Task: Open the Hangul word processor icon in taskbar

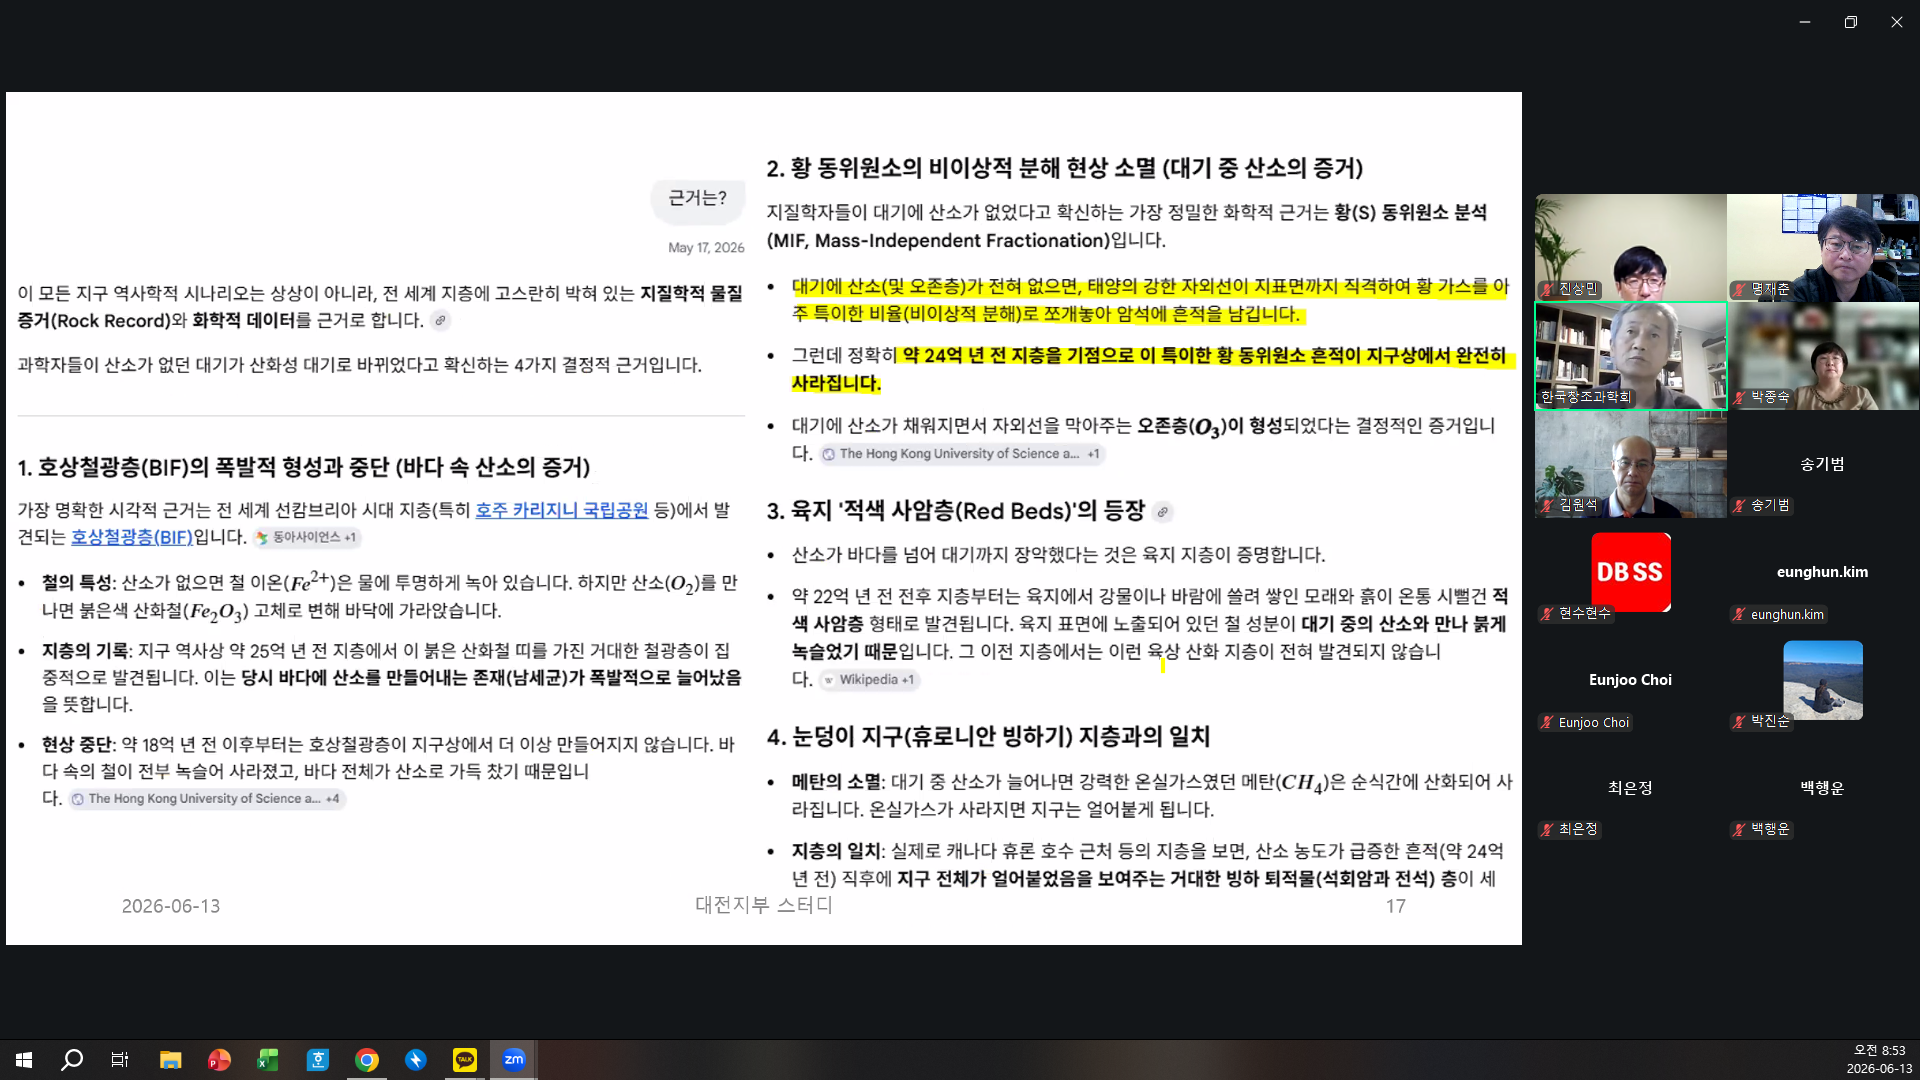Action: pos(317,1060)
